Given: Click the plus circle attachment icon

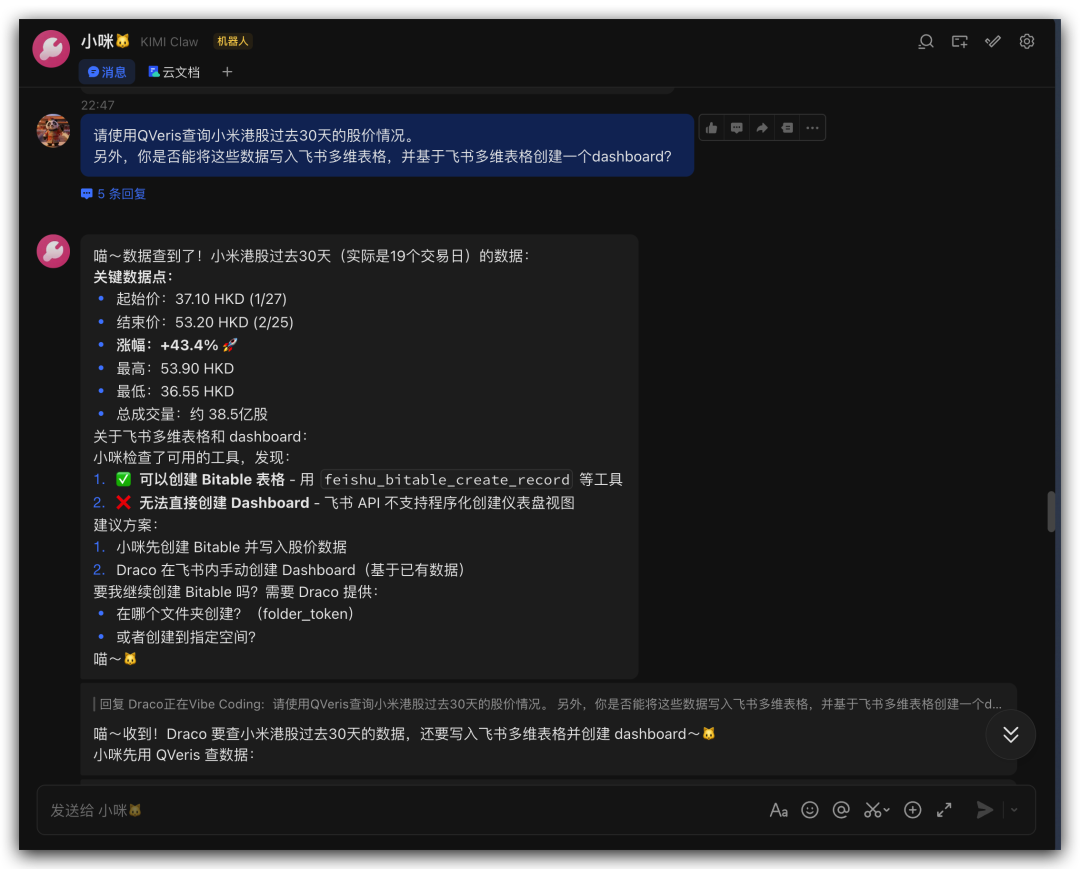Looking at the screenshot, I should pyautogui.click(x=912, y=810).
